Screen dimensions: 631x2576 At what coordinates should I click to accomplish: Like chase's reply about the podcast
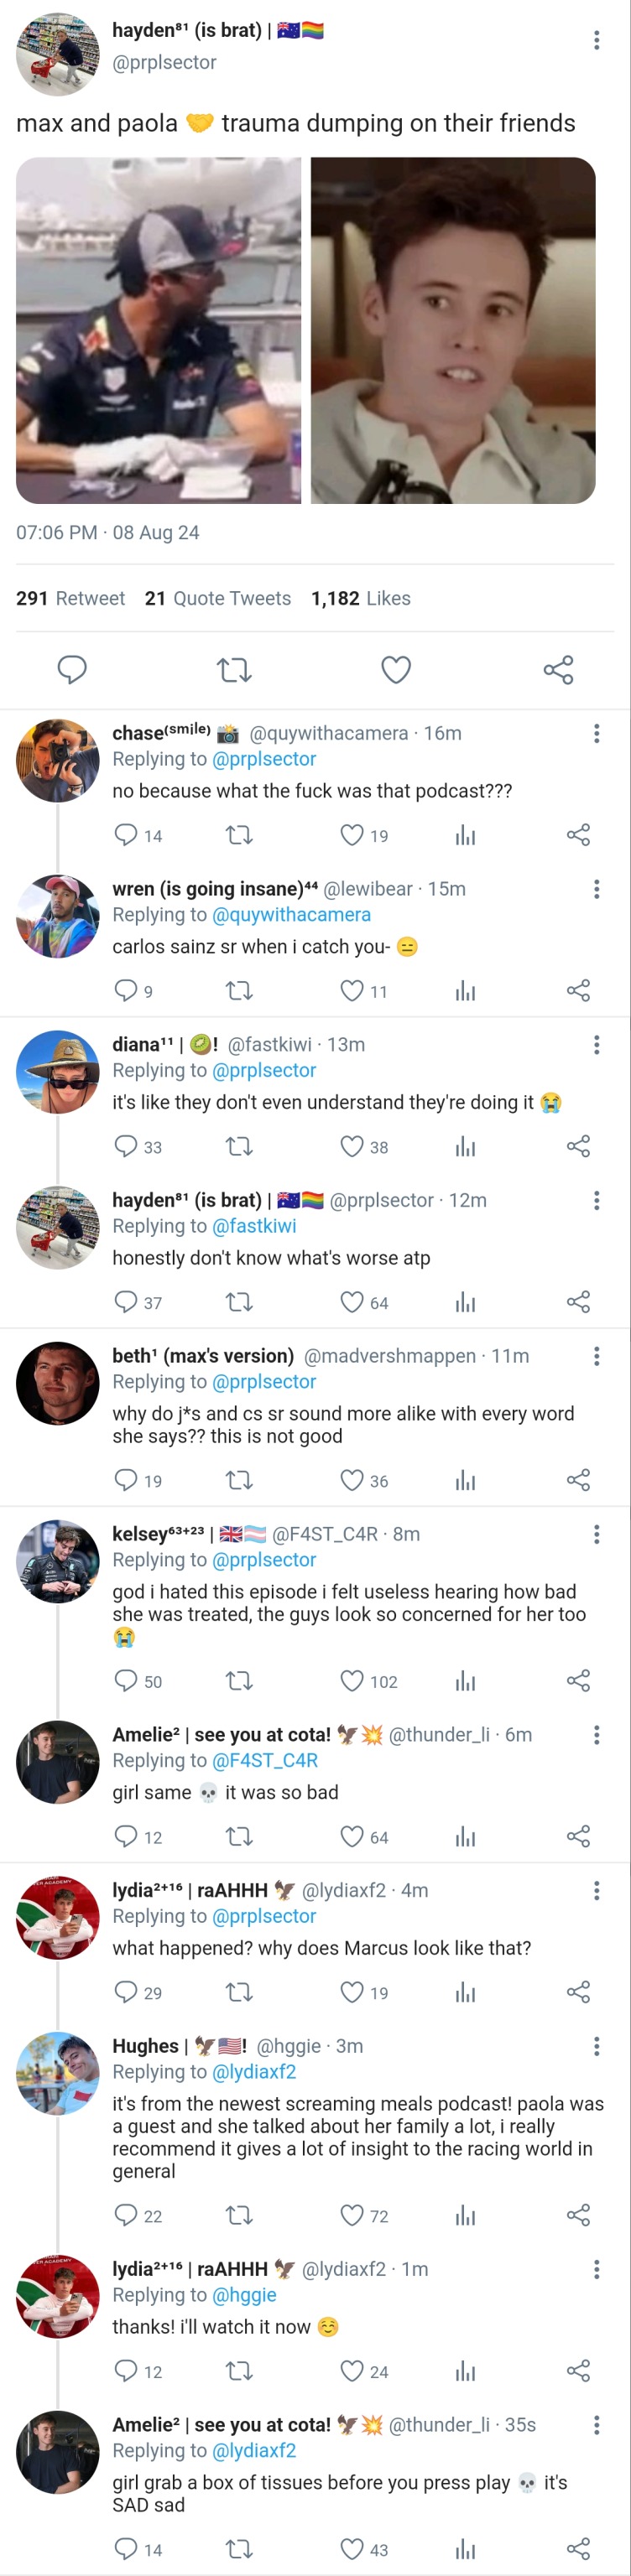(352, 835)
